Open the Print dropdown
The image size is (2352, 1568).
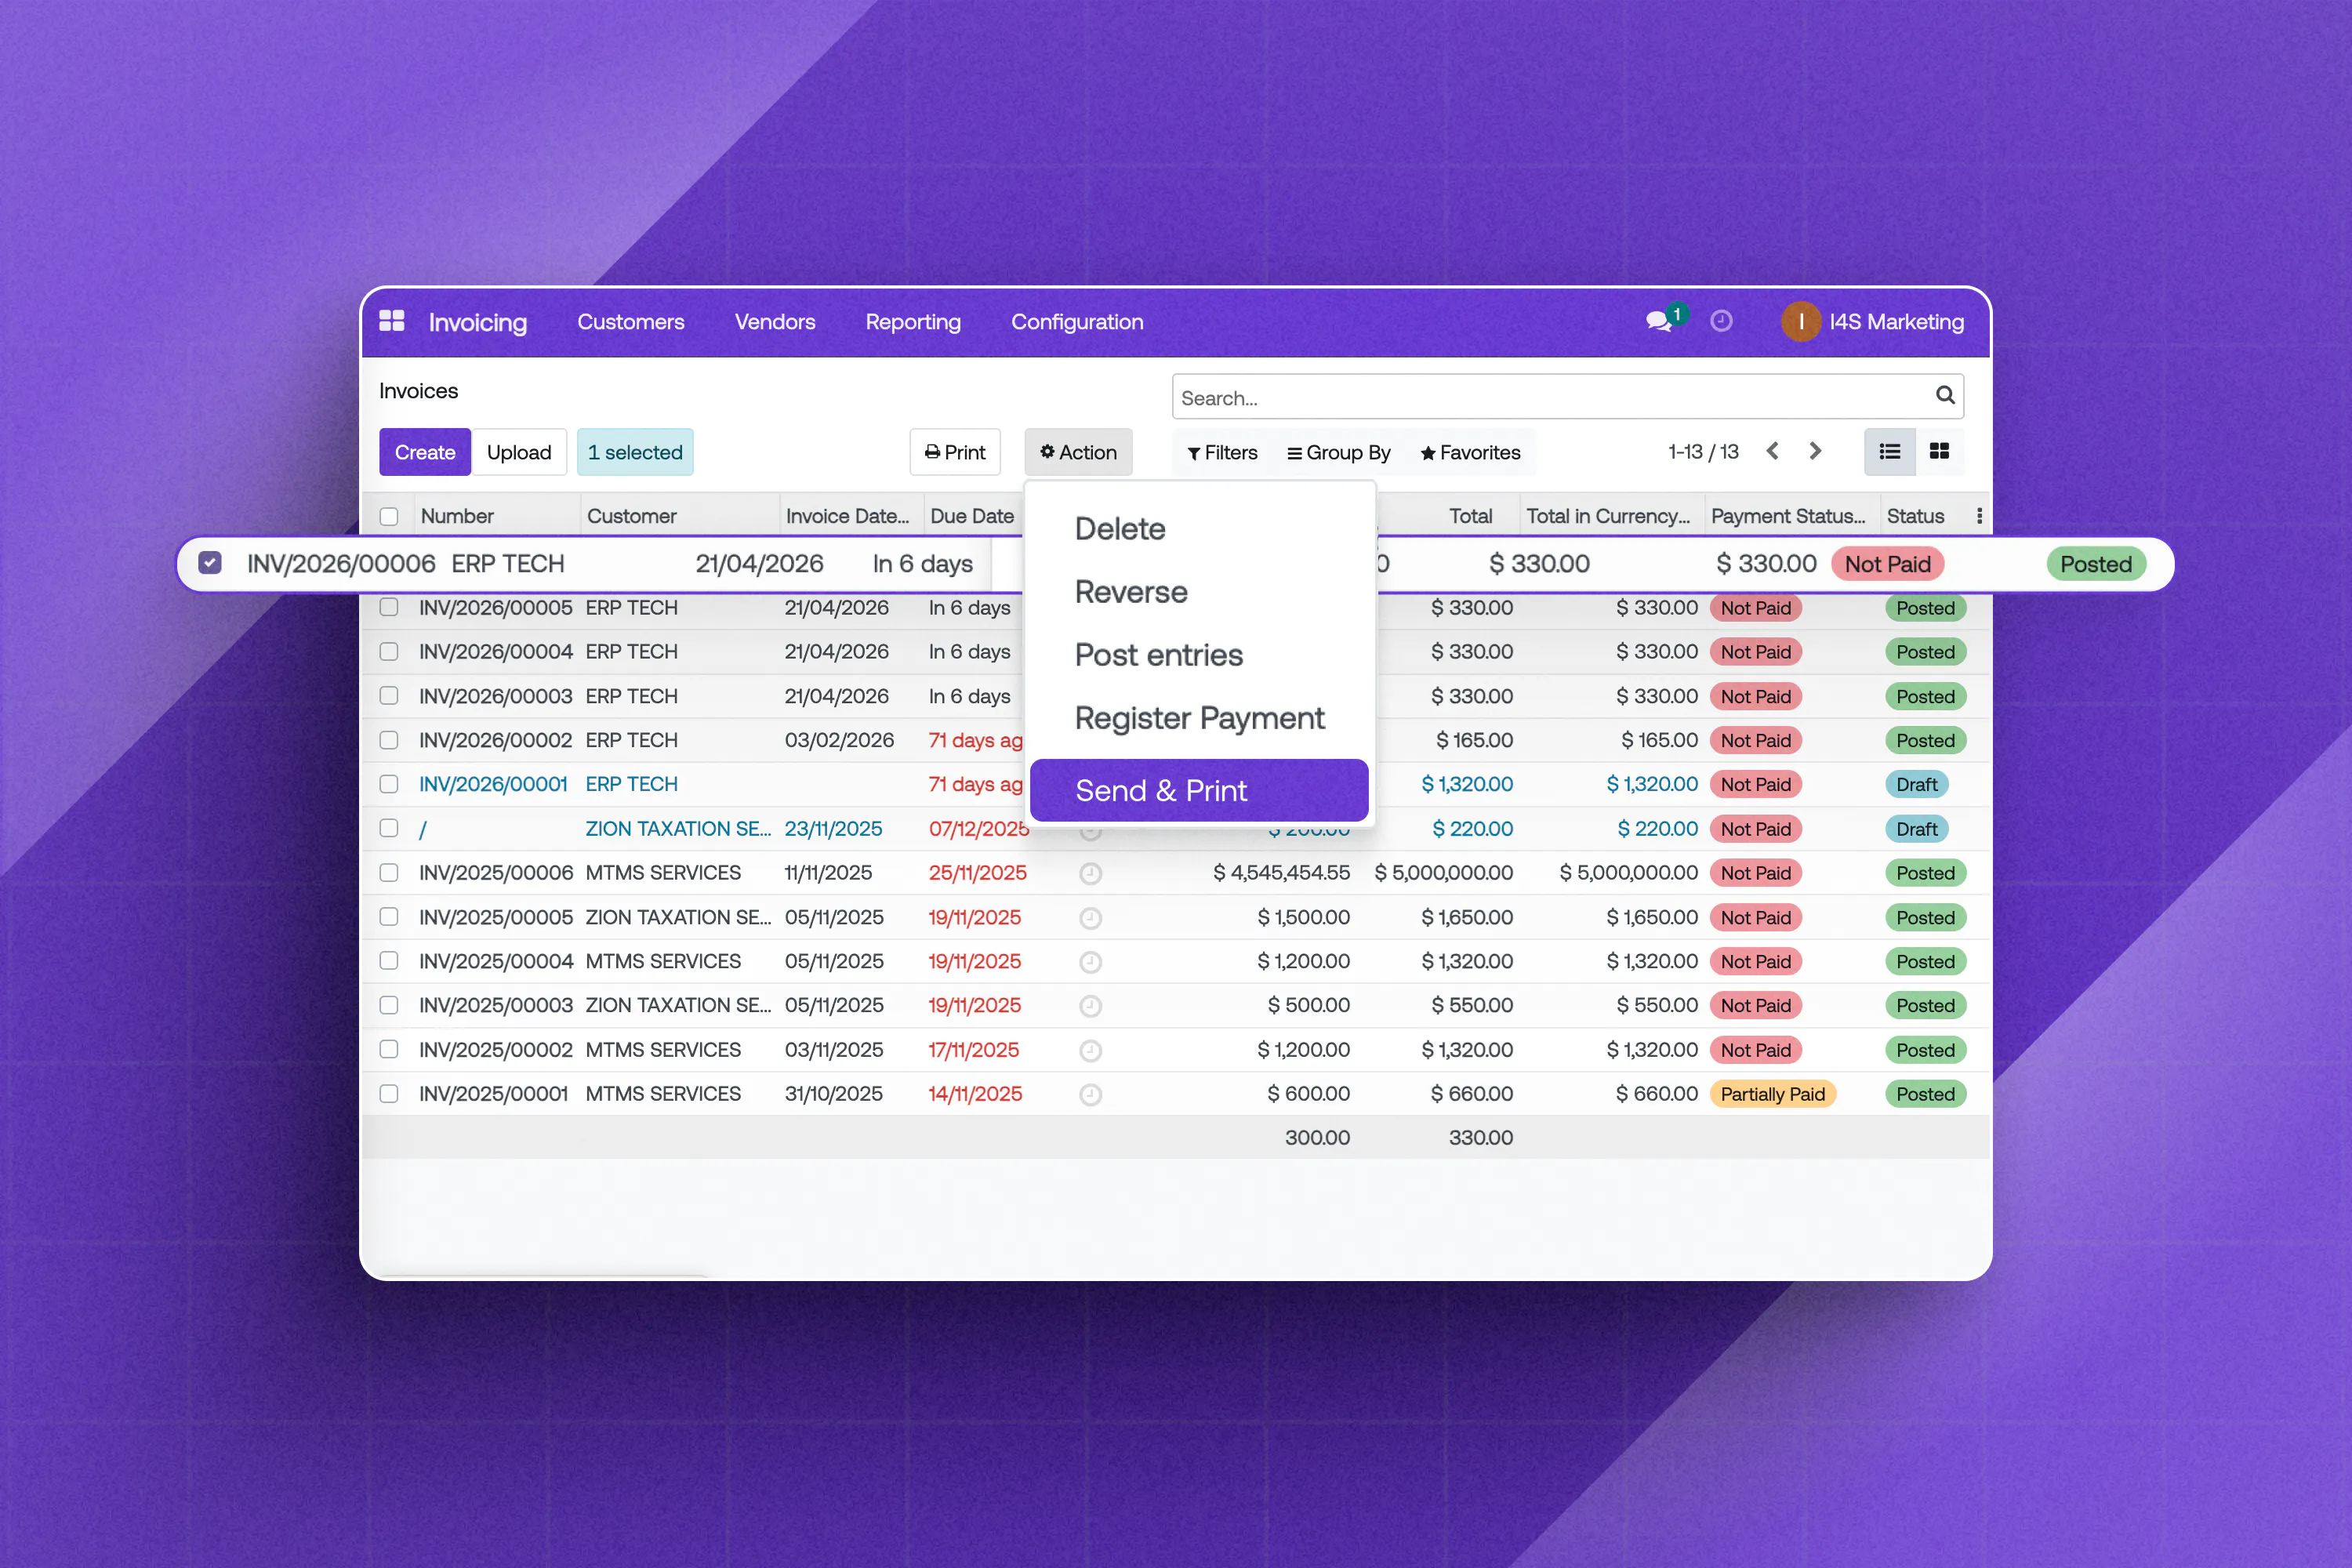pos(955,452)
